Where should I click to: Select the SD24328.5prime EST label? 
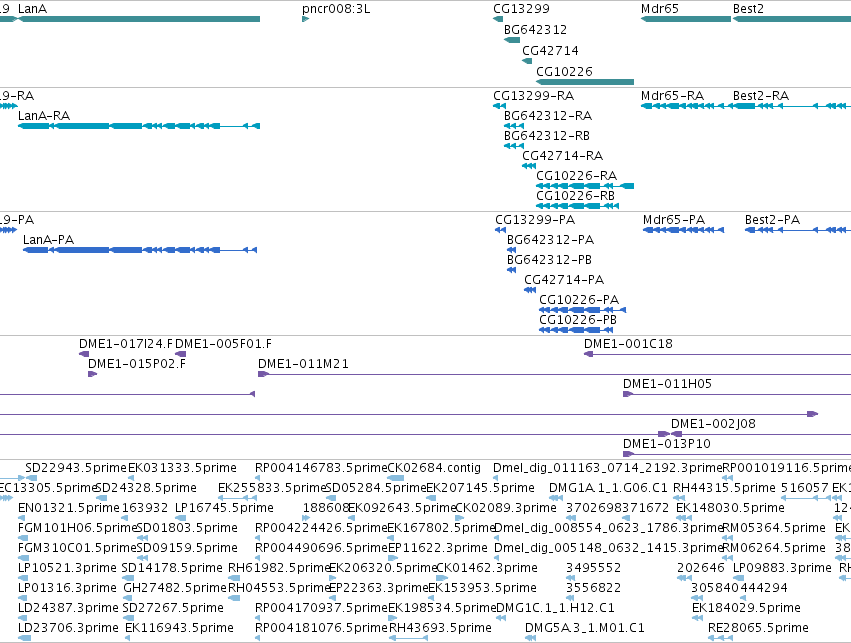pos(146,488)
